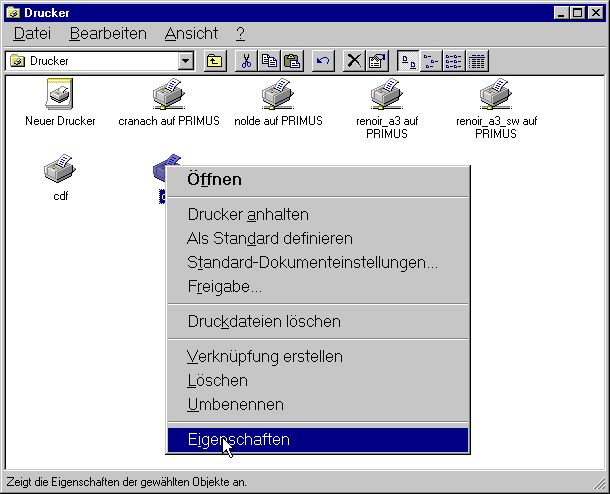
Task: Select the Neuer Drucker icon
Action: [x=60, y=94]
